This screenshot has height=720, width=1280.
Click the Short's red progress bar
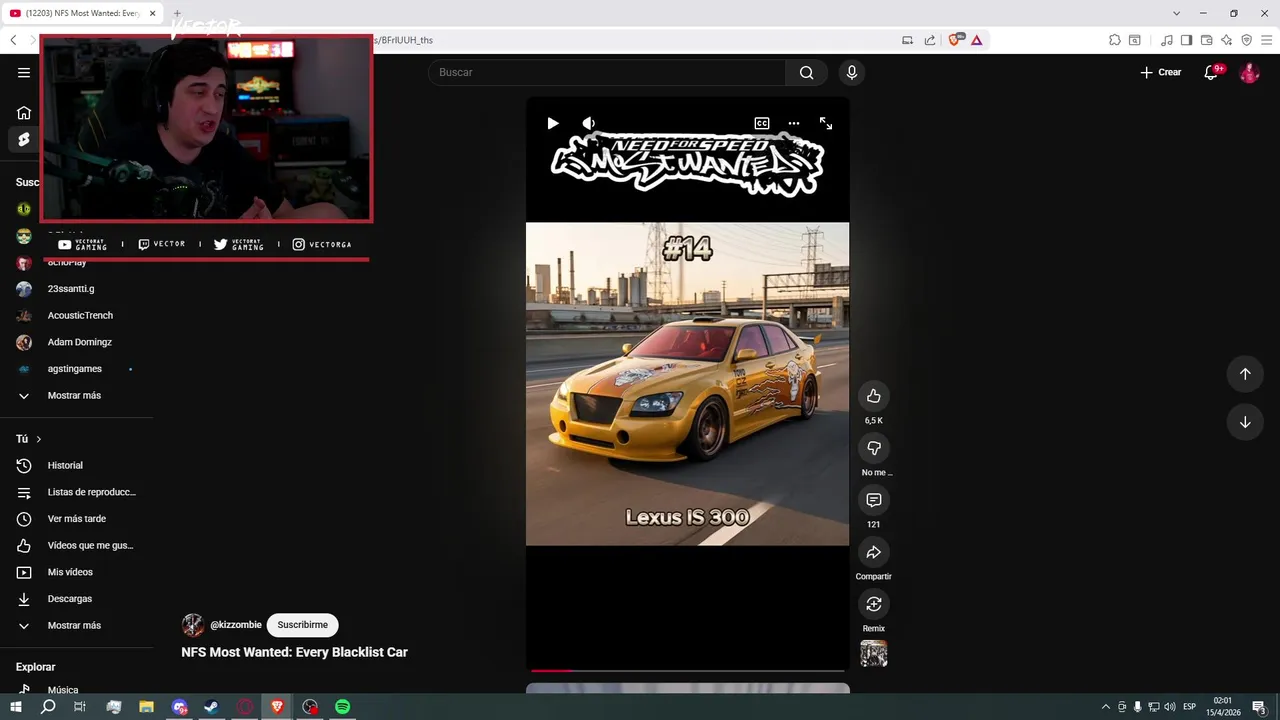[688, 670]
